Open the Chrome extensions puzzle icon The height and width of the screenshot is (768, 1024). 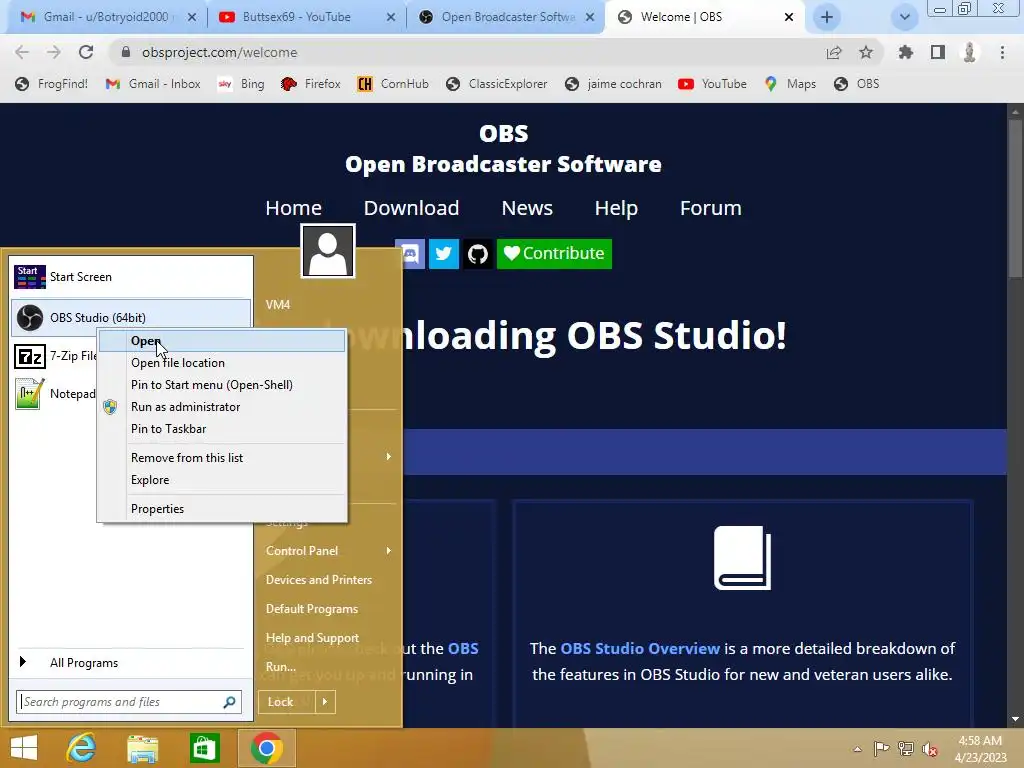click(906, 52)
